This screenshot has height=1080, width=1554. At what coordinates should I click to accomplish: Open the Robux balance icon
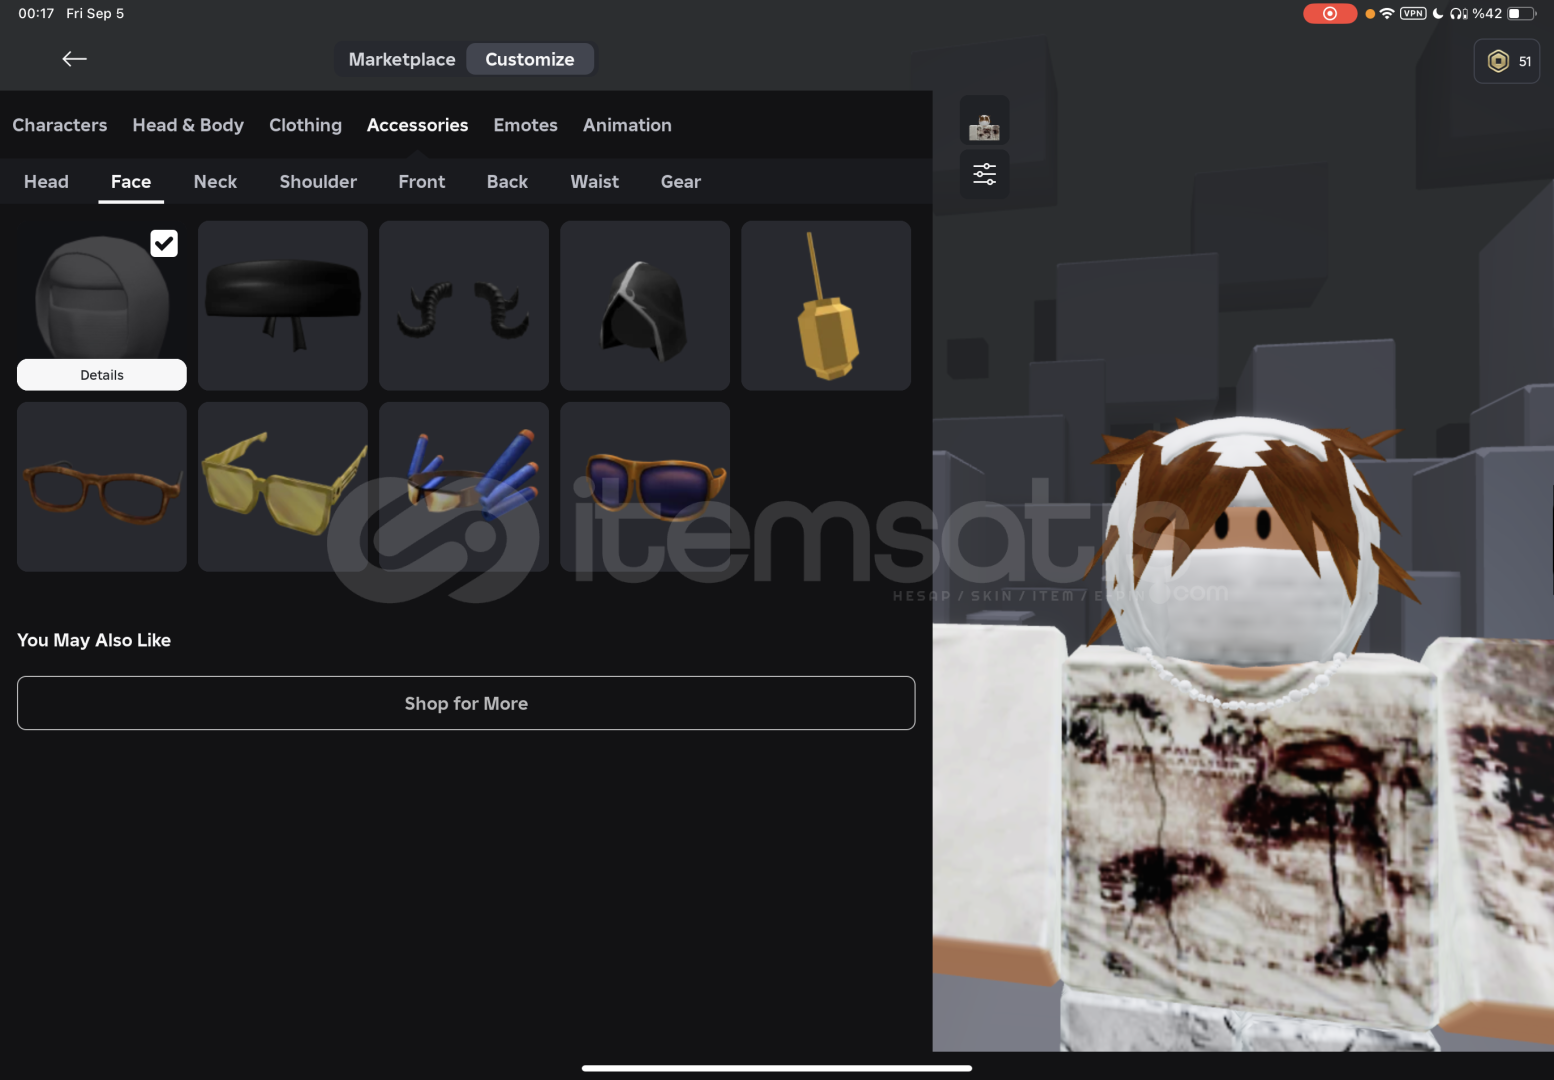tap(1506, 61)
